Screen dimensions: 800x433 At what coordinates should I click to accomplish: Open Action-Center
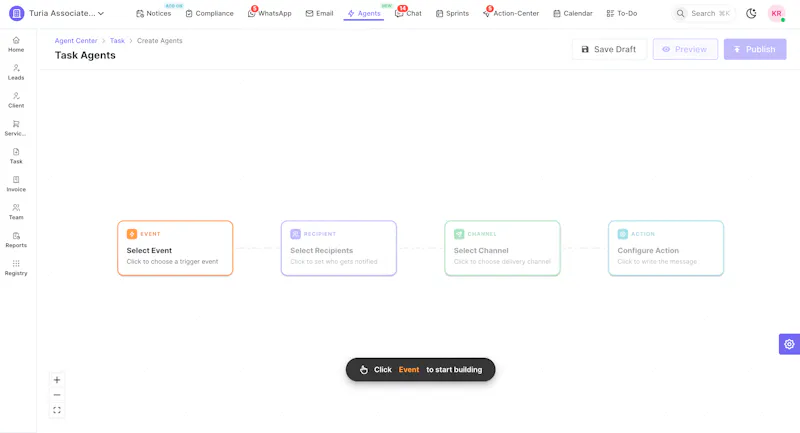(511, 13)
